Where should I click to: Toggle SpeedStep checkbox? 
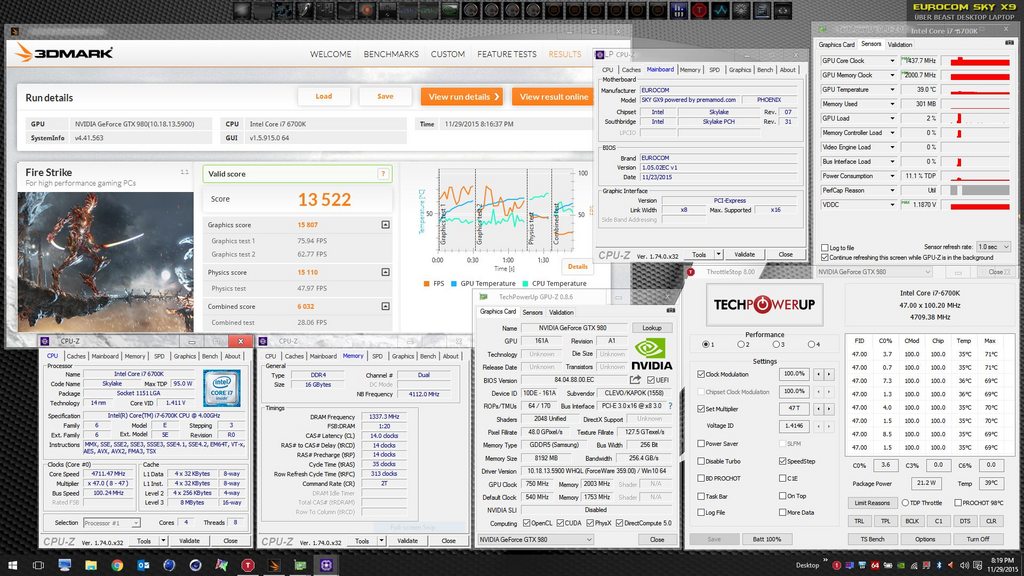point(782,461)
